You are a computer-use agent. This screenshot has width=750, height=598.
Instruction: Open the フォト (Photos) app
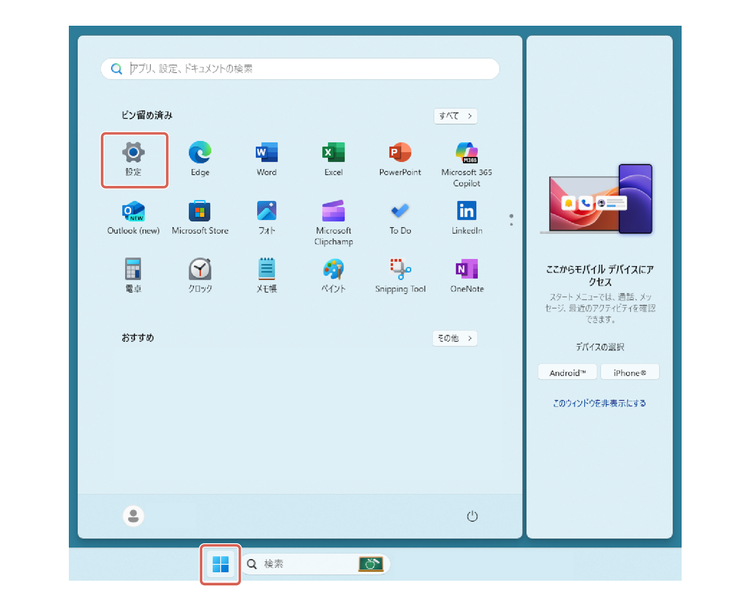point(266,218)
